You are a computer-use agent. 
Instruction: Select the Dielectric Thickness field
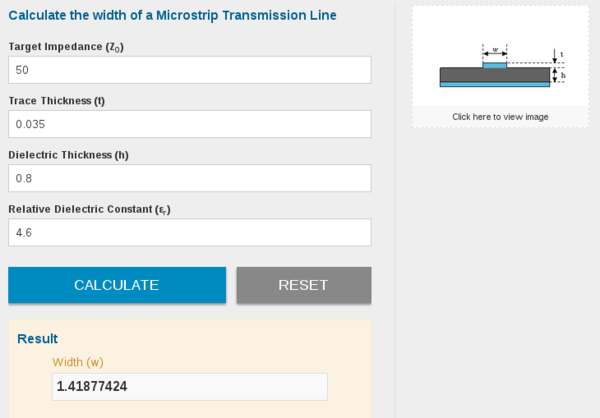[189, 178]
